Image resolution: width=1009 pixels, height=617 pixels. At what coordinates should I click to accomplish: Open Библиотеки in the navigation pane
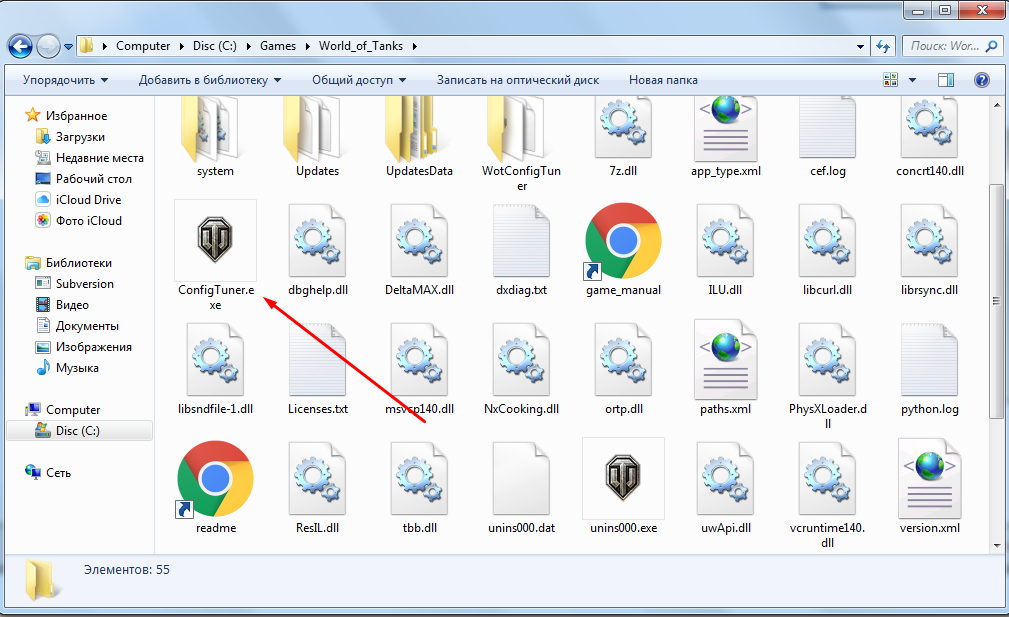point(68,262)
